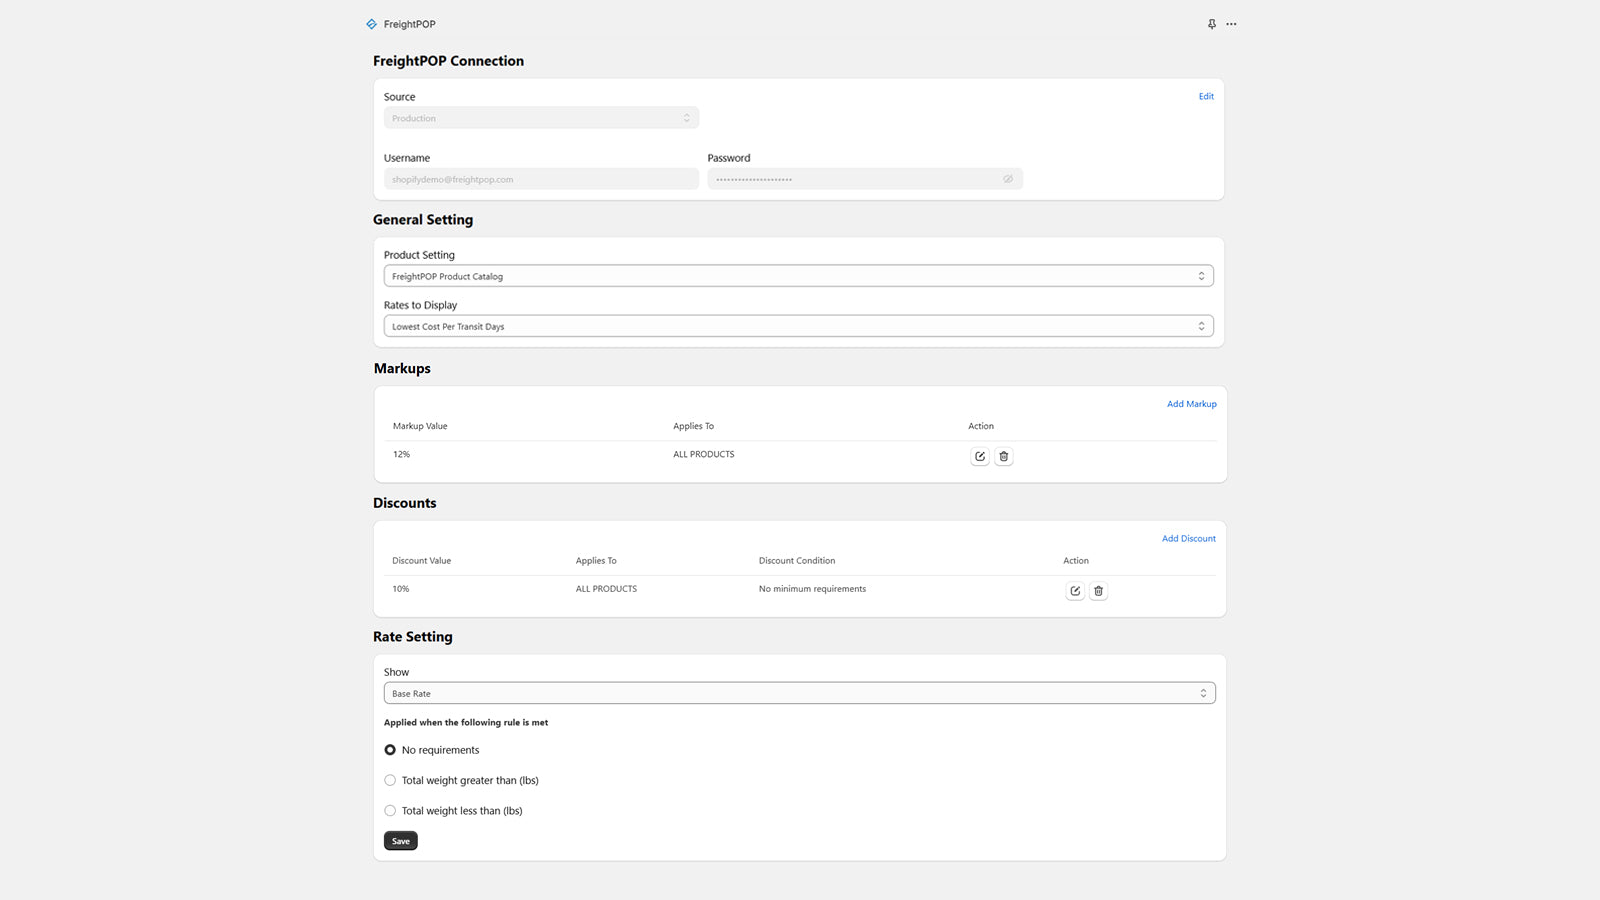Click the FreightPOP app title
Image resolution: width=1600 pixels, height=900 pixels.
click(410, 24)
